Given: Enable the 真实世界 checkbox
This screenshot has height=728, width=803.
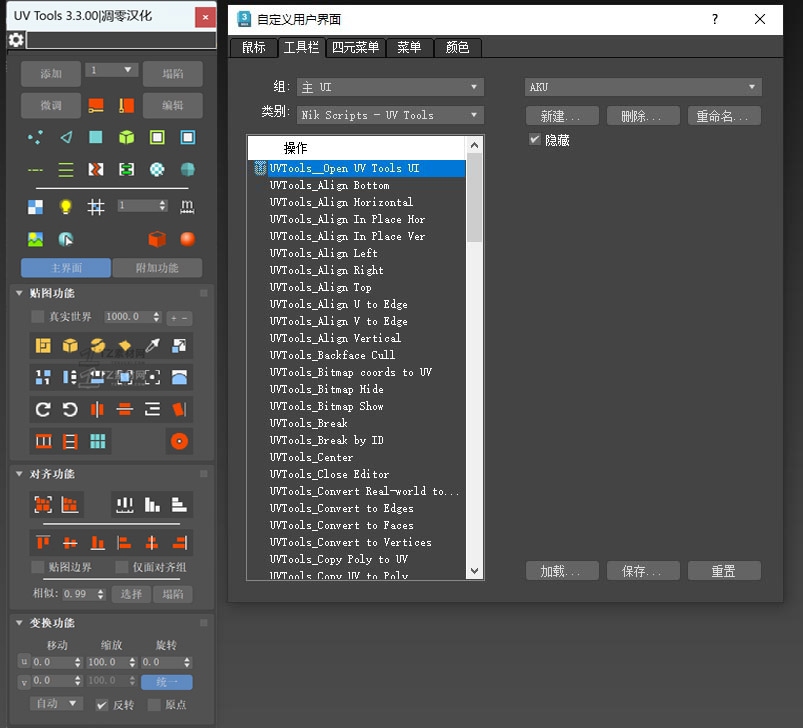Looking at the screenshot, I should [38, 317].
